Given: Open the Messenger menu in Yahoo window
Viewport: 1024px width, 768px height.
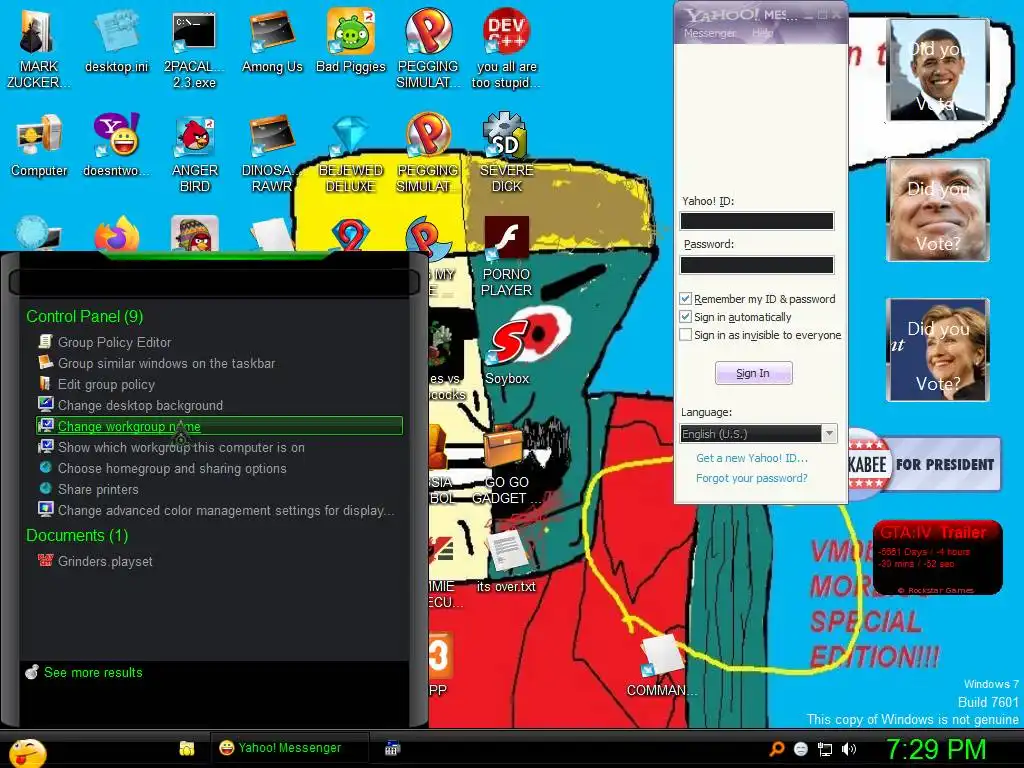Looking at the screenshot, I should [709, 33].
